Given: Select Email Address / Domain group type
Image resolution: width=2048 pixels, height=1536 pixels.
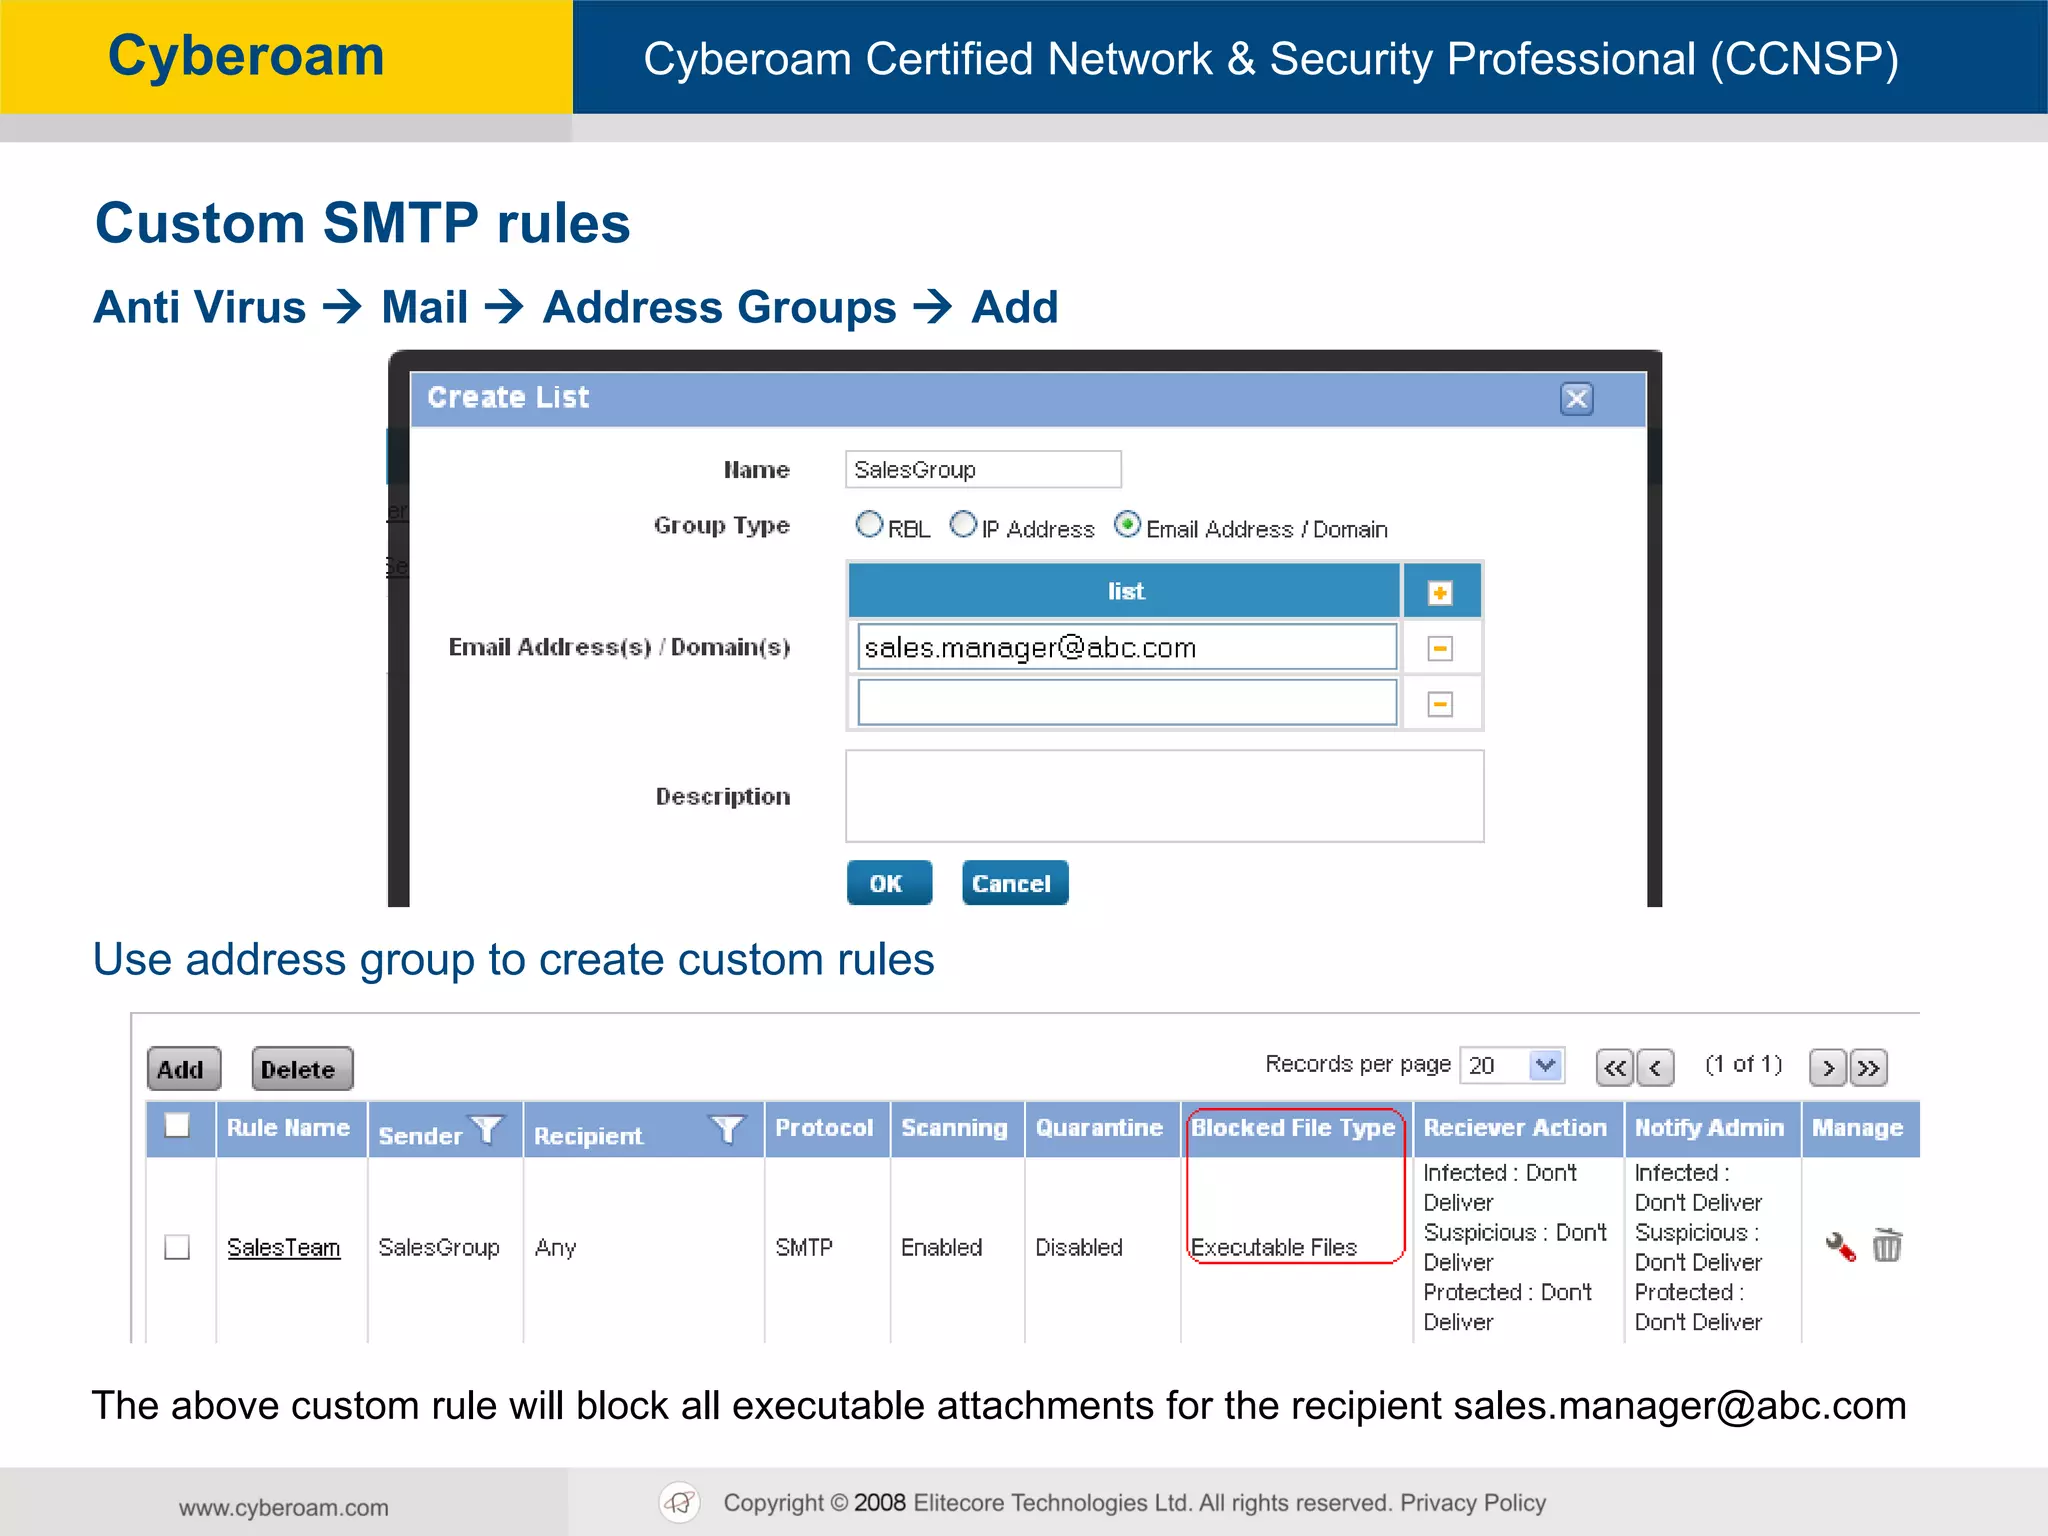Looking at the screenshot, I should click(x=1127, y=524).
